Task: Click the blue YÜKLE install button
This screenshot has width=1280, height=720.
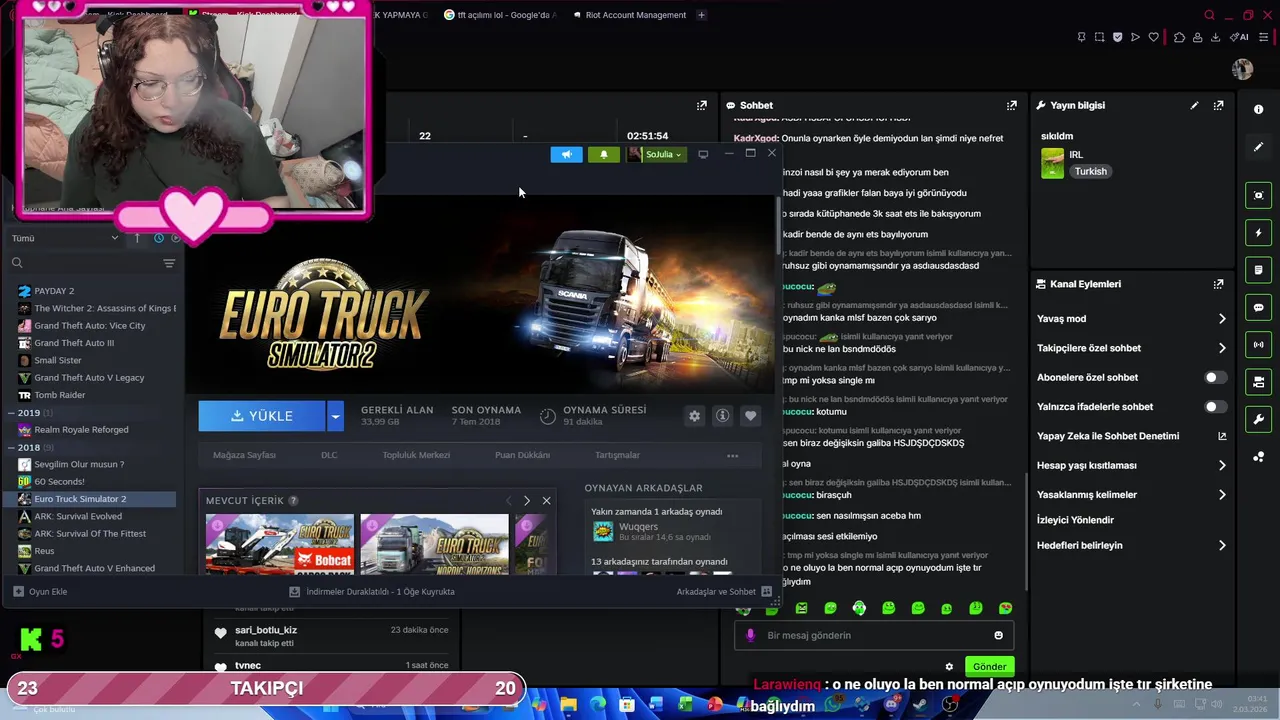Action: click(x=262, y=416)
